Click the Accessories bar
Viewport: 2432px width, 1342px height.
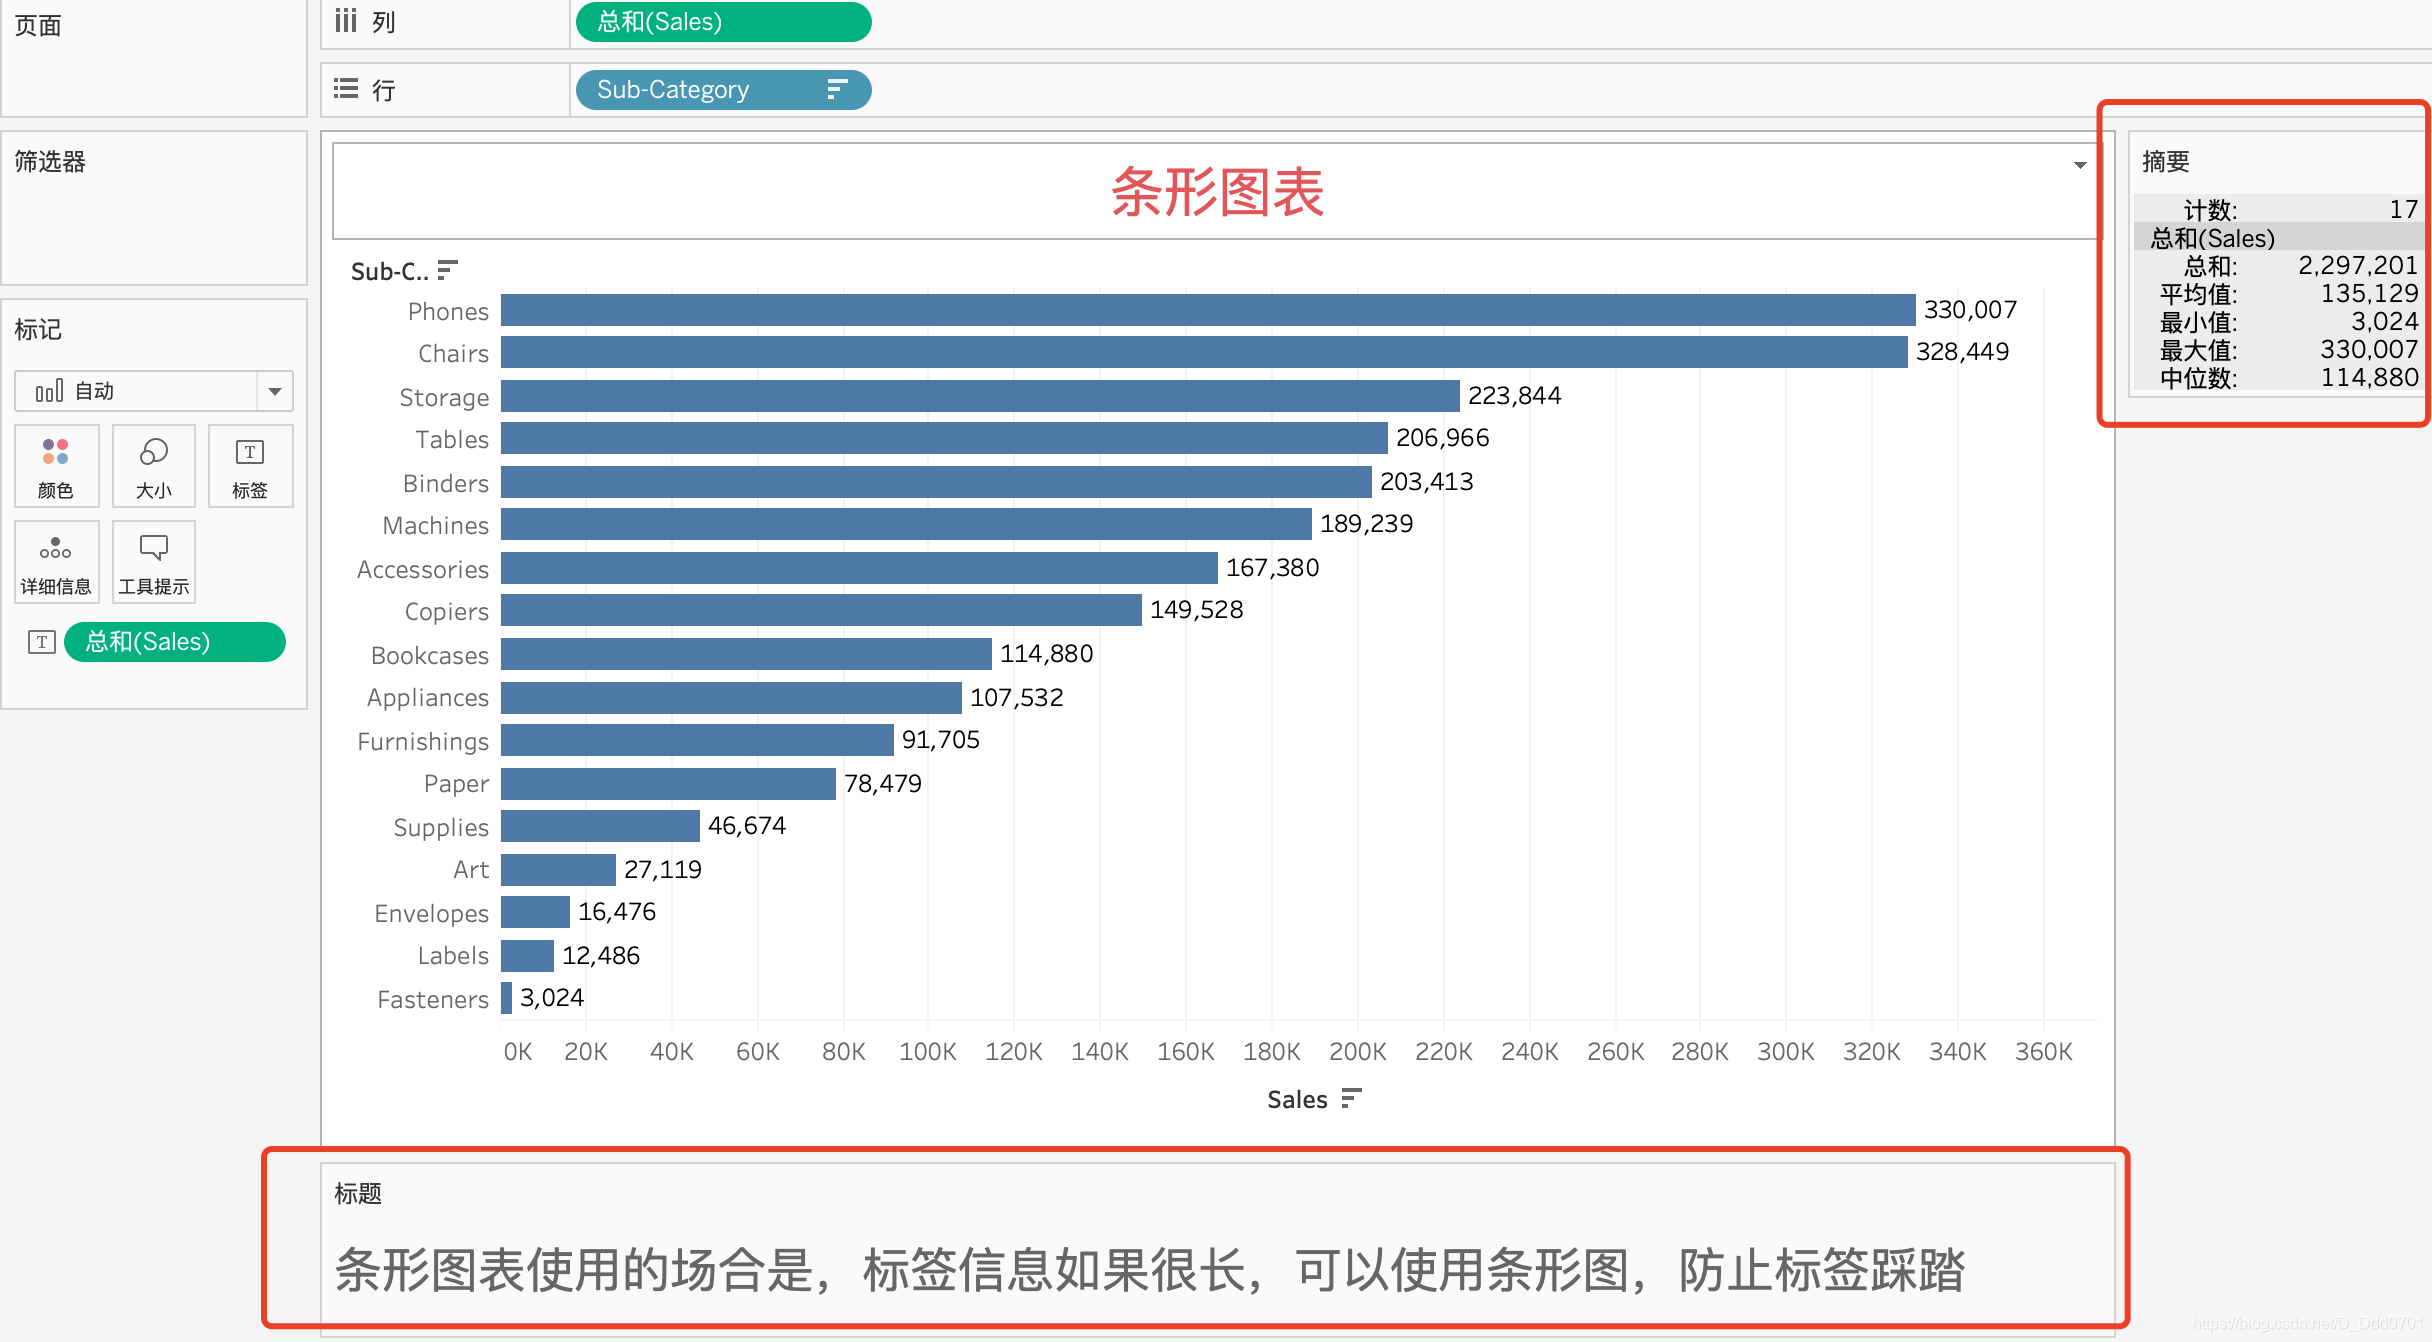(x=859, y=568)
